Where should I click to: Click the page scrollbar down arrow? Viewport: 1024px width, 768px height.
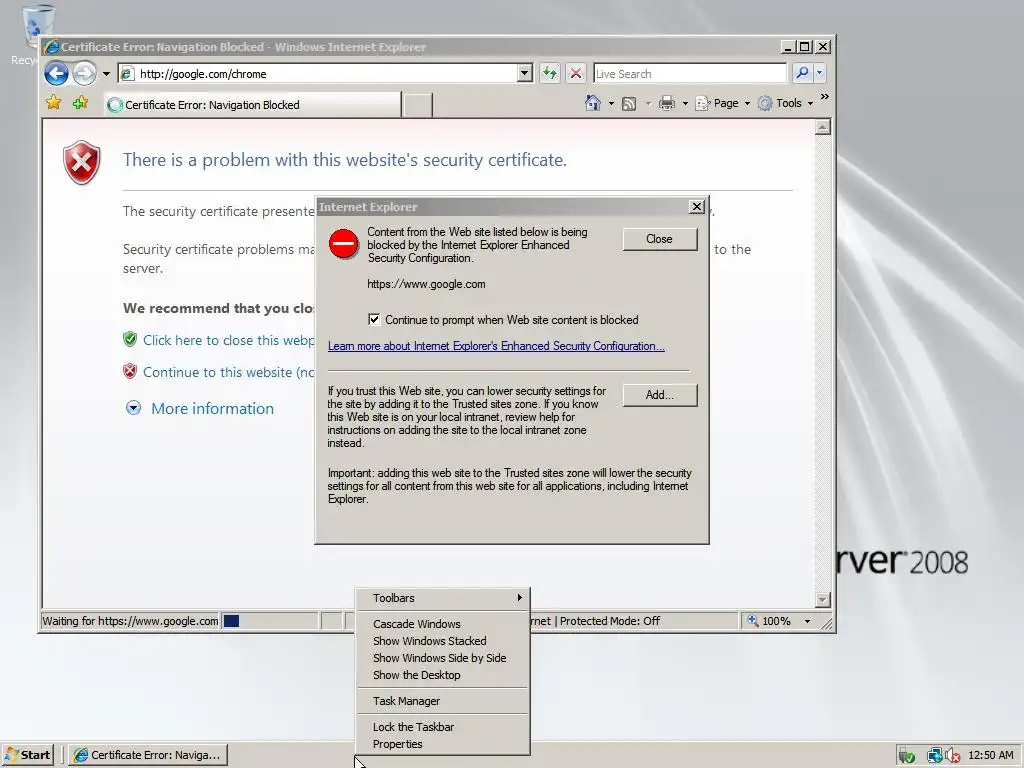(x=823, y=599)
